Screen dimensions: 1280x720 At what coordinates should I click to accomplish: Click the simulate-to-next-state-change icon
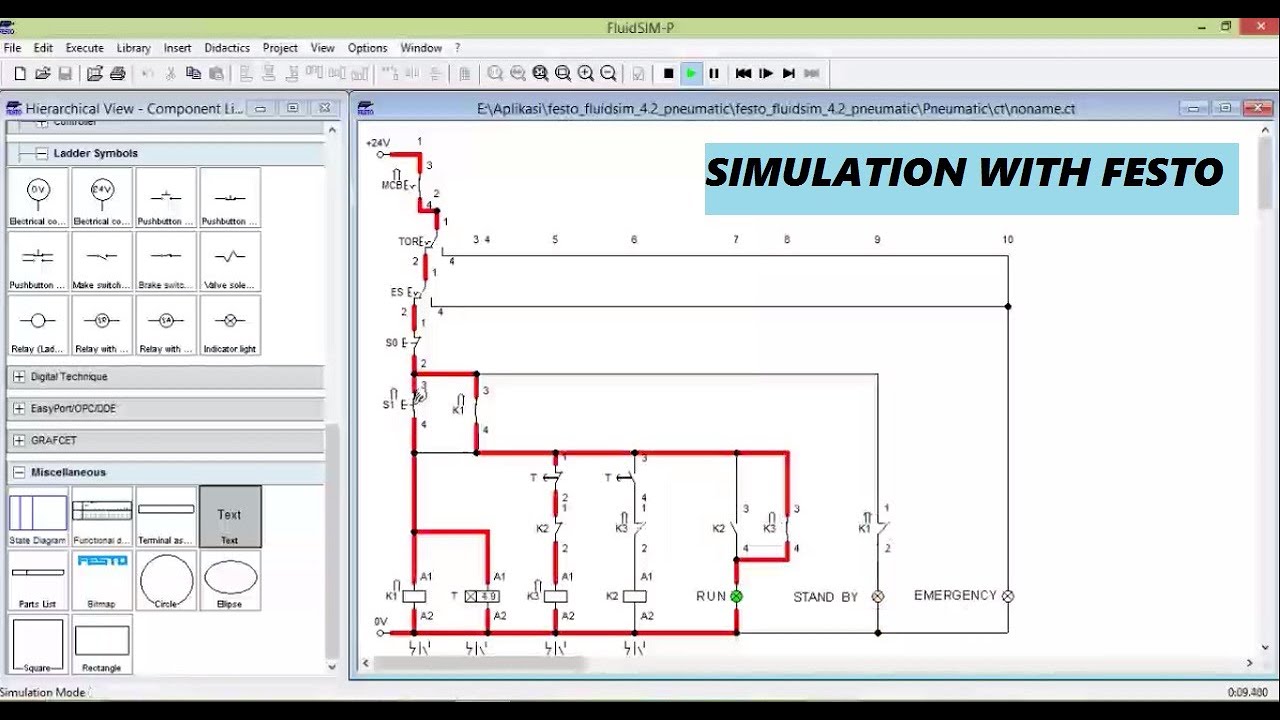pyautogui.click(x=789, y=73)
